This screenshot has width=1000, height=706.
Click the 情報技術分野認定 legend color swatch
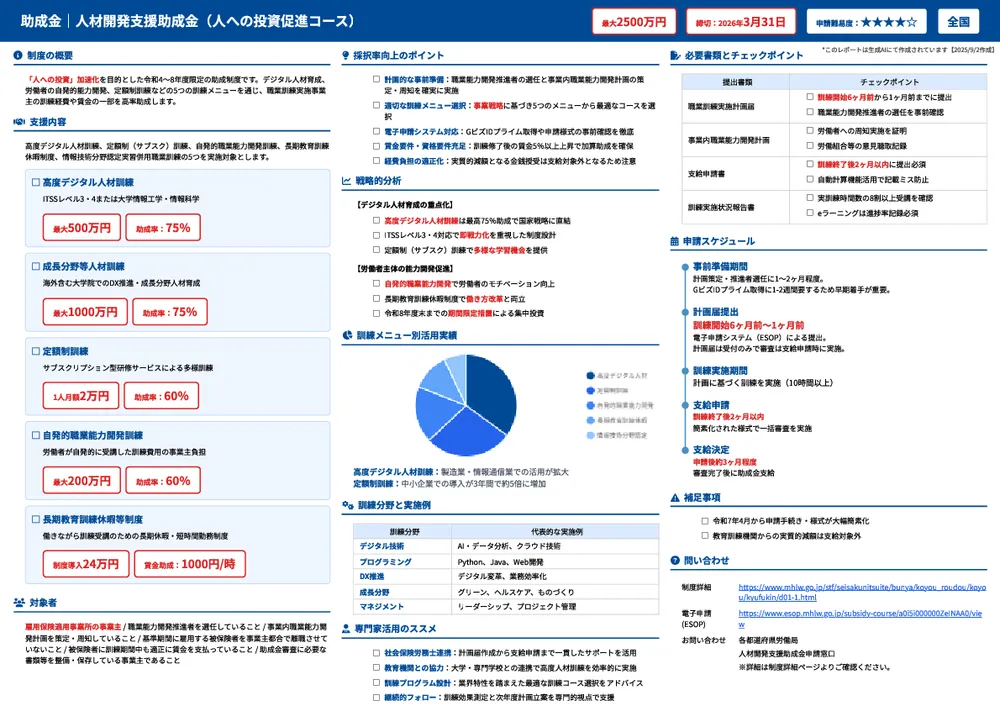(x=591, y=435)
